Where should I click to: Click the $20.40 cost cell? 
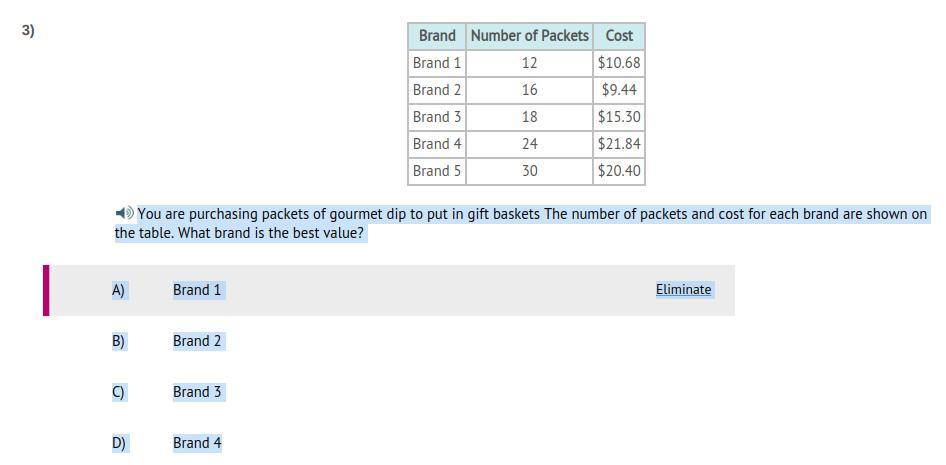619,171
